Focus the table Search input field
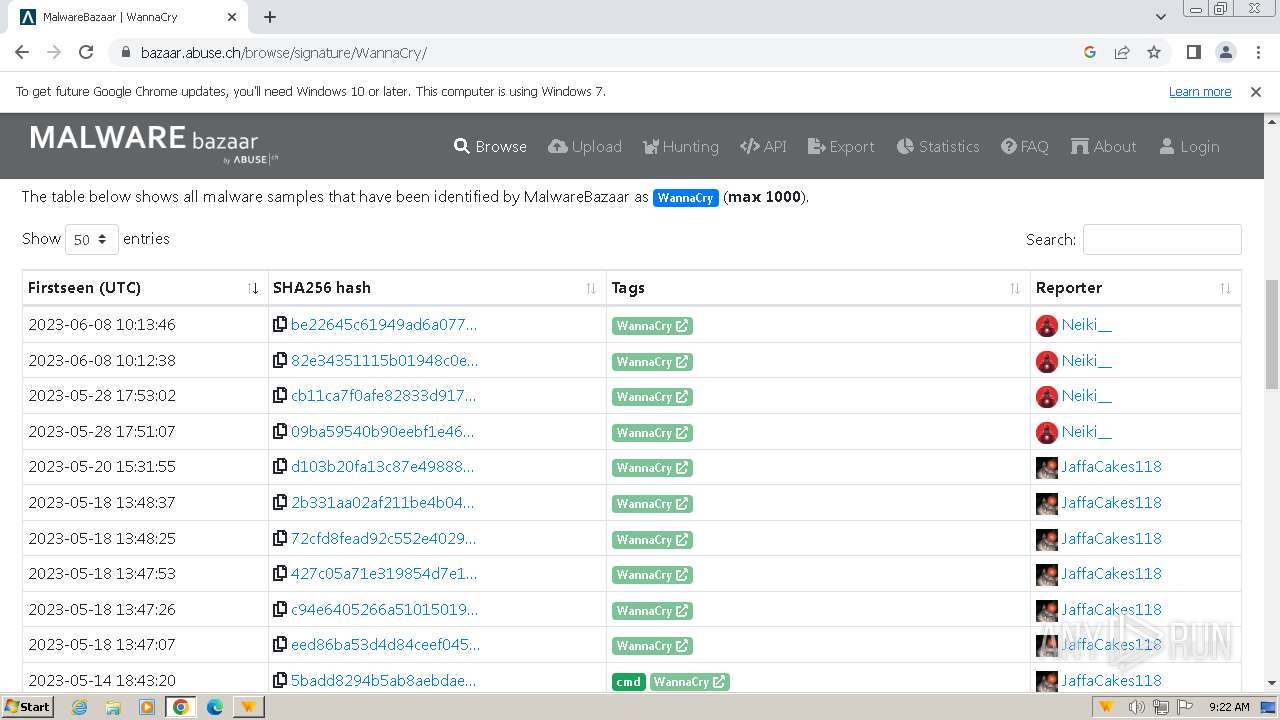The width and height of the screenshot is (1280, 720). click(1162, 240)
